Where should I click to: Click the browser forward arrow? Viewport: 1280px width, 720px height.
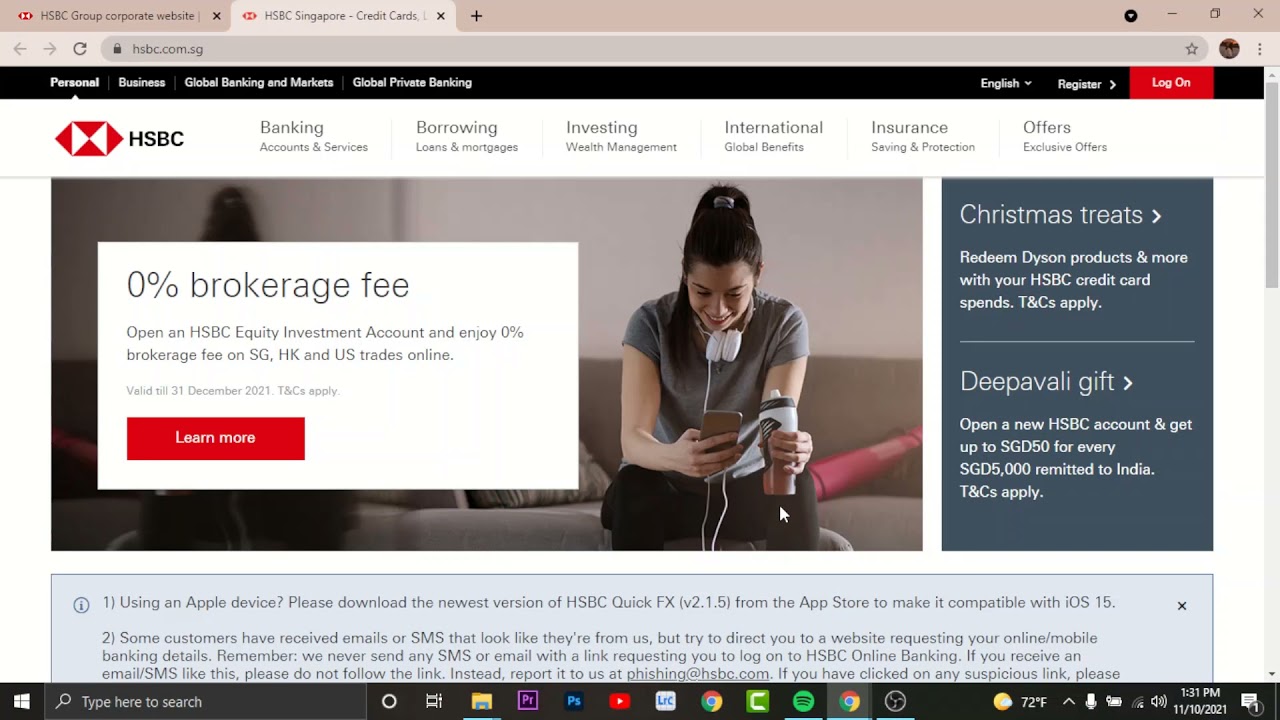click(x=50, y=48)
